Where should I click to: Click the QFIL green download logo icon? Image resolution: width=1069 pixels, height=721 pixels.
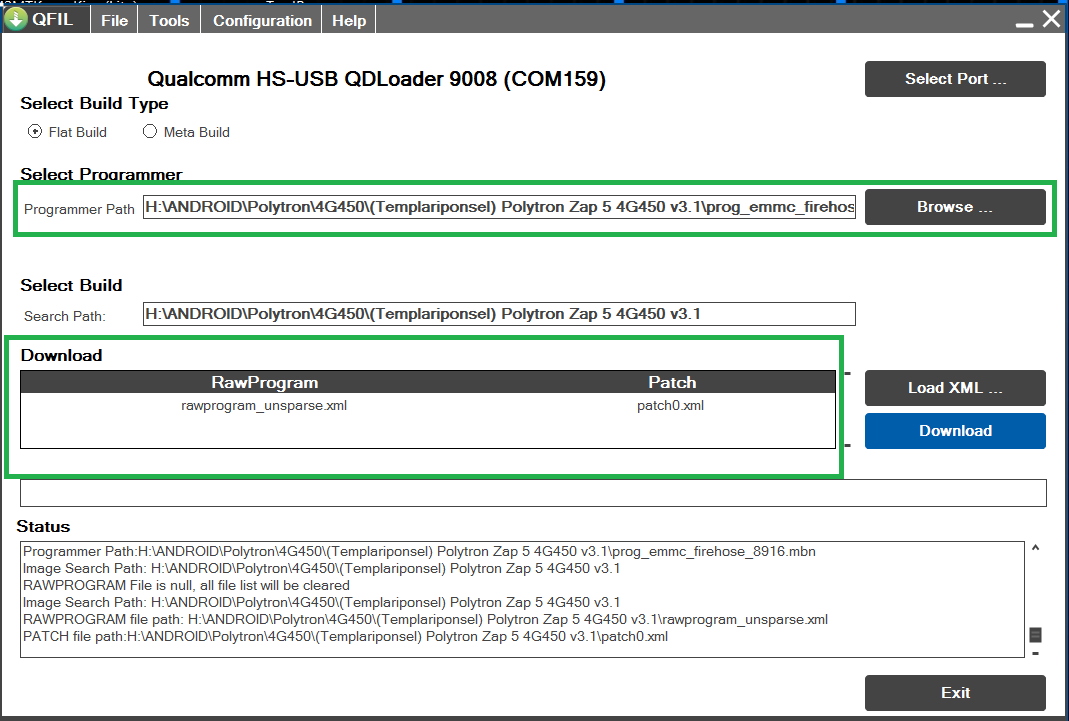click(15, 19)
